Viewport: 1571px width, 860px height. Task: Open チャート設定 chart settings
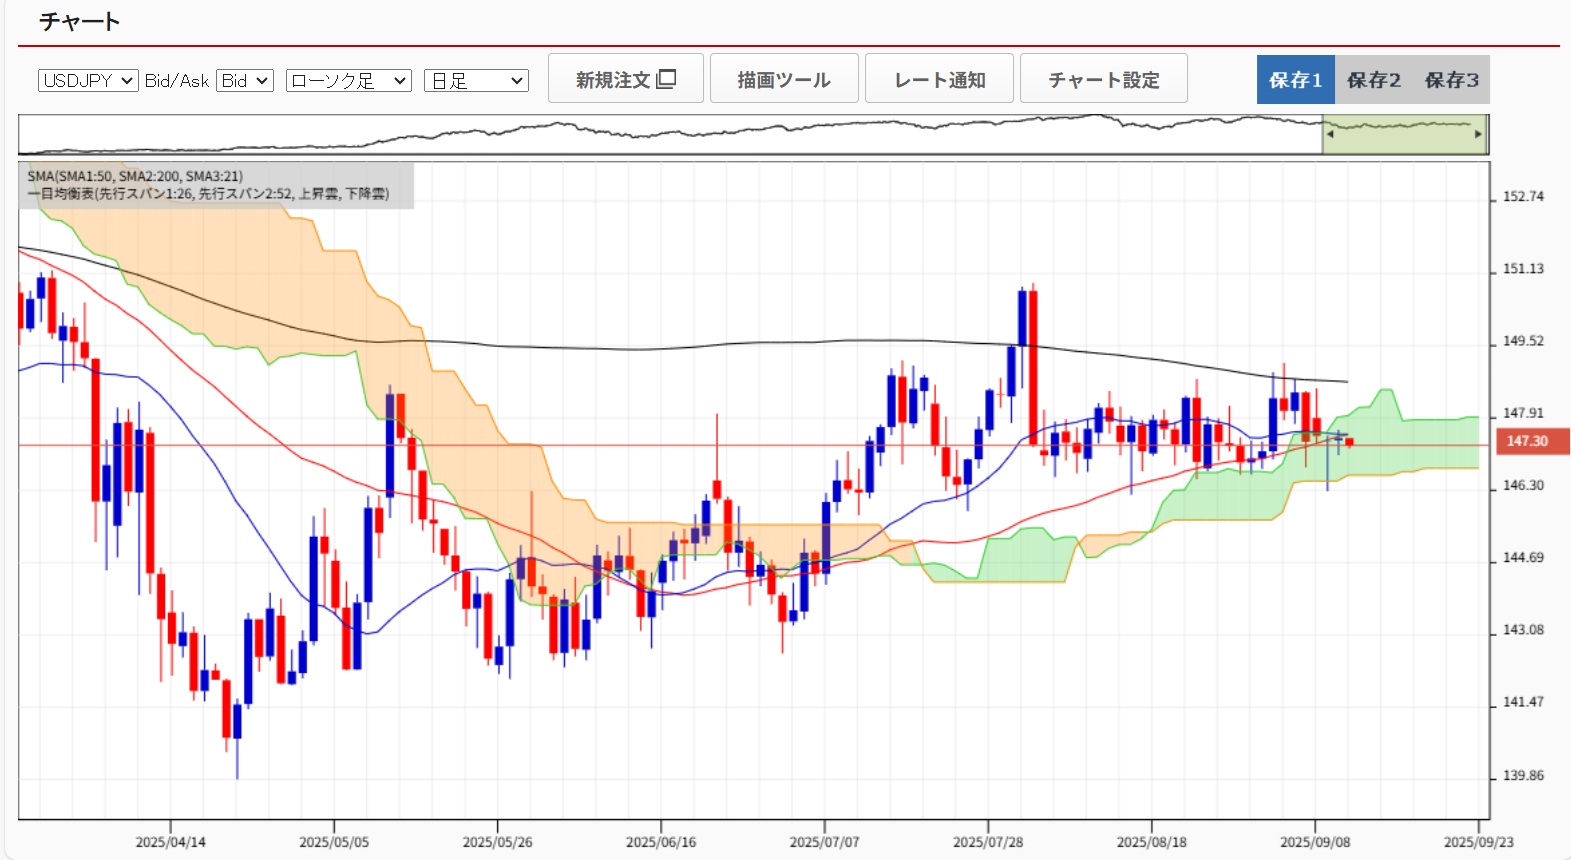[1104, 79]
